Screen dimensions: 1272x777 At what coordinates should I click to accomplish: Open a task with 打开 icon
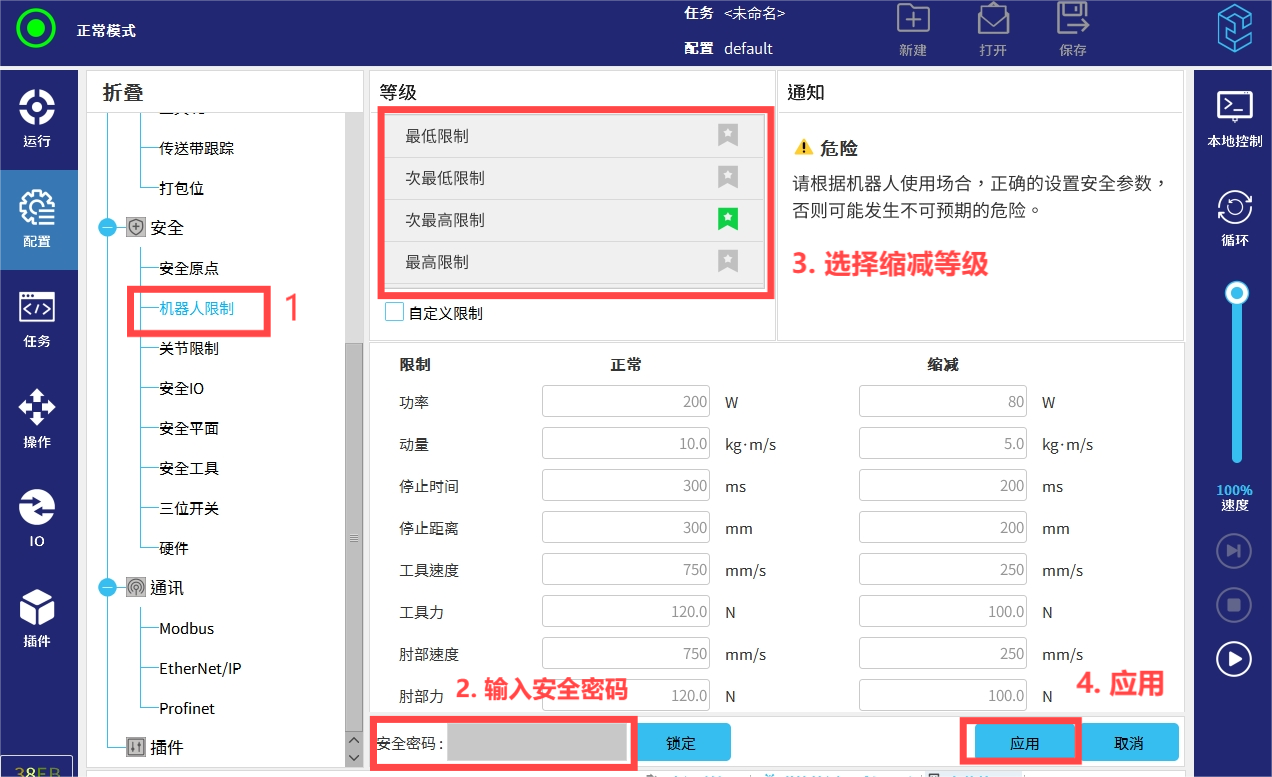coord(992,21)
